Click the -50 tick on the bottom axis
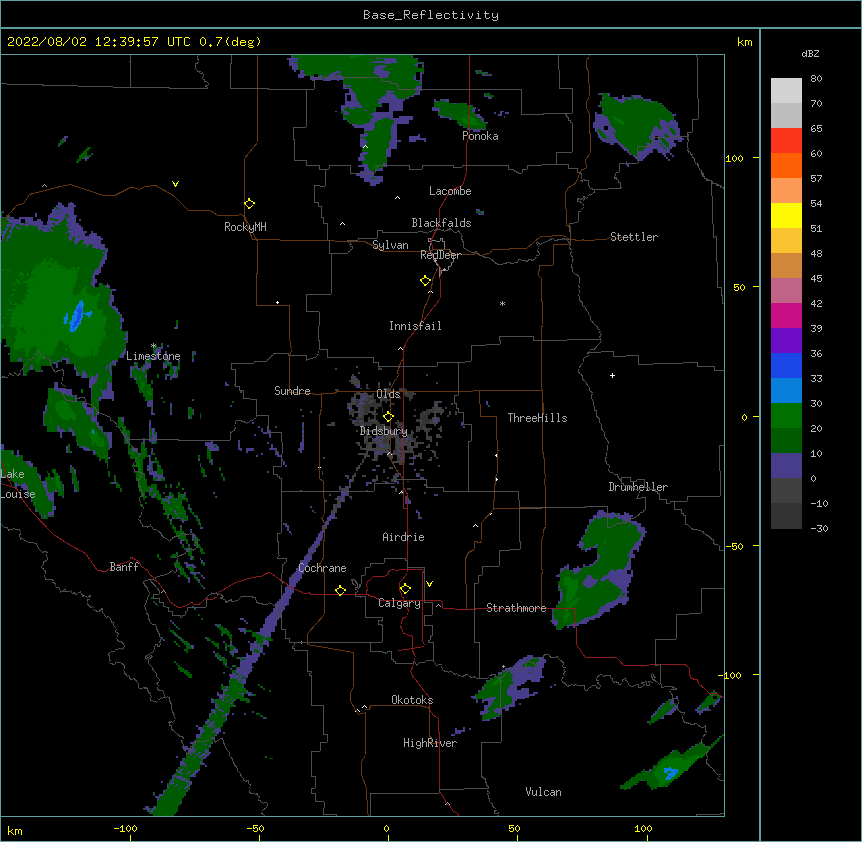Viewport: 862px width, 842px height. [255, 828]
